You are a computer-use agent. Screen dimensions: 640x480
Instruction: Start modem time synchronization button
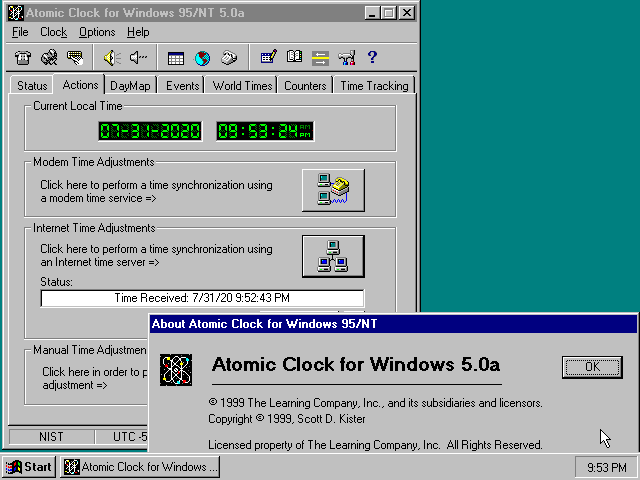click(x=333, y=190)
